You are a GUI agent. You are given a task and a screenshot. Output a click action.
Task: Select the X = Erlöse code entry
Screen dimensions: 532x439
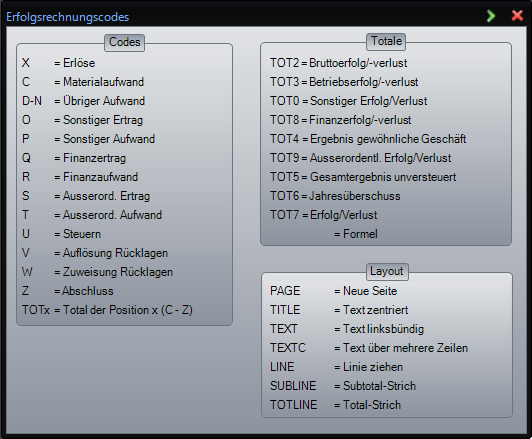(x=58, y=63)
